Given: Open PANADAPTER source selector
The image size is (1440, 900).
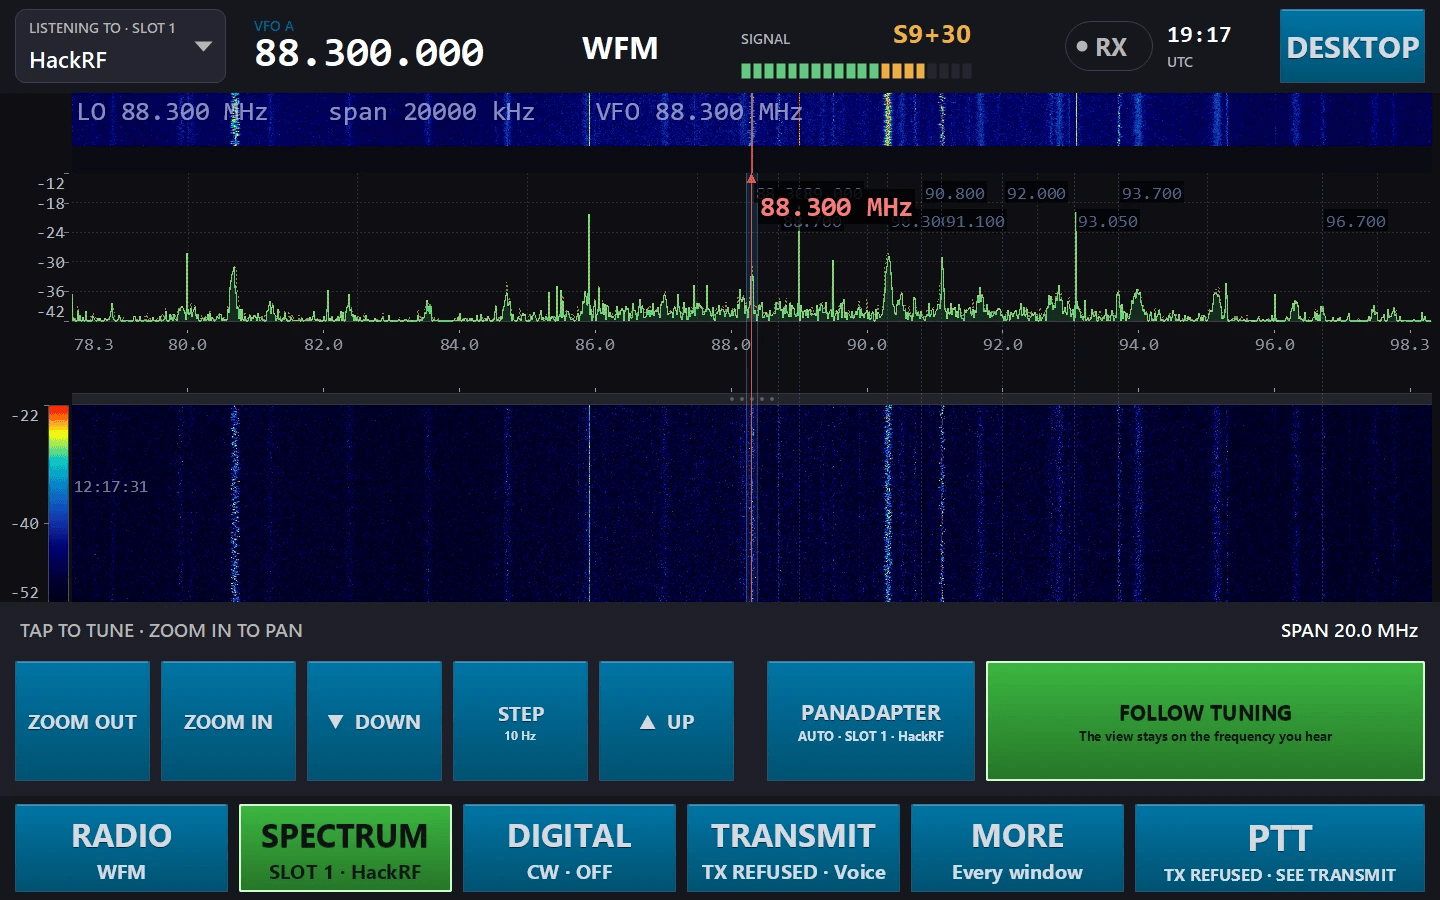Looking at the screenshot, I should click(871, 721).
